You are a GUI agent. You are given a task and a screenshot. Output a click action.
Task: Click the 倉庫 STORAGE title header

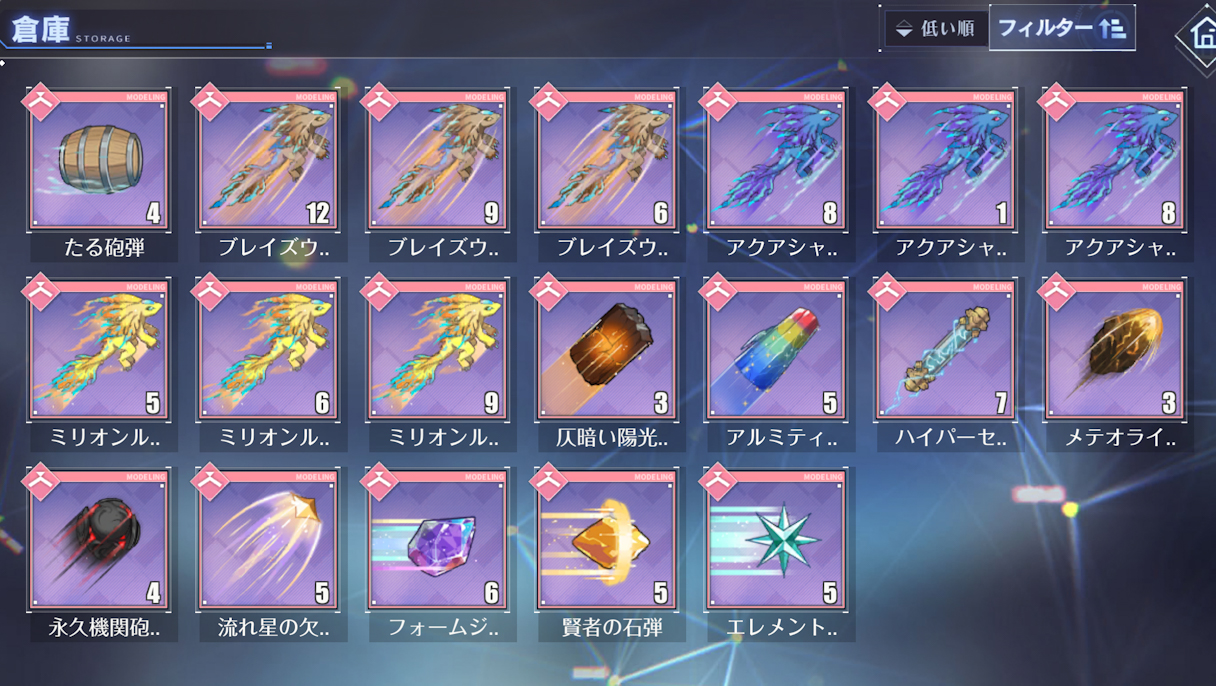pyautogui.click(x=70, y=30)
